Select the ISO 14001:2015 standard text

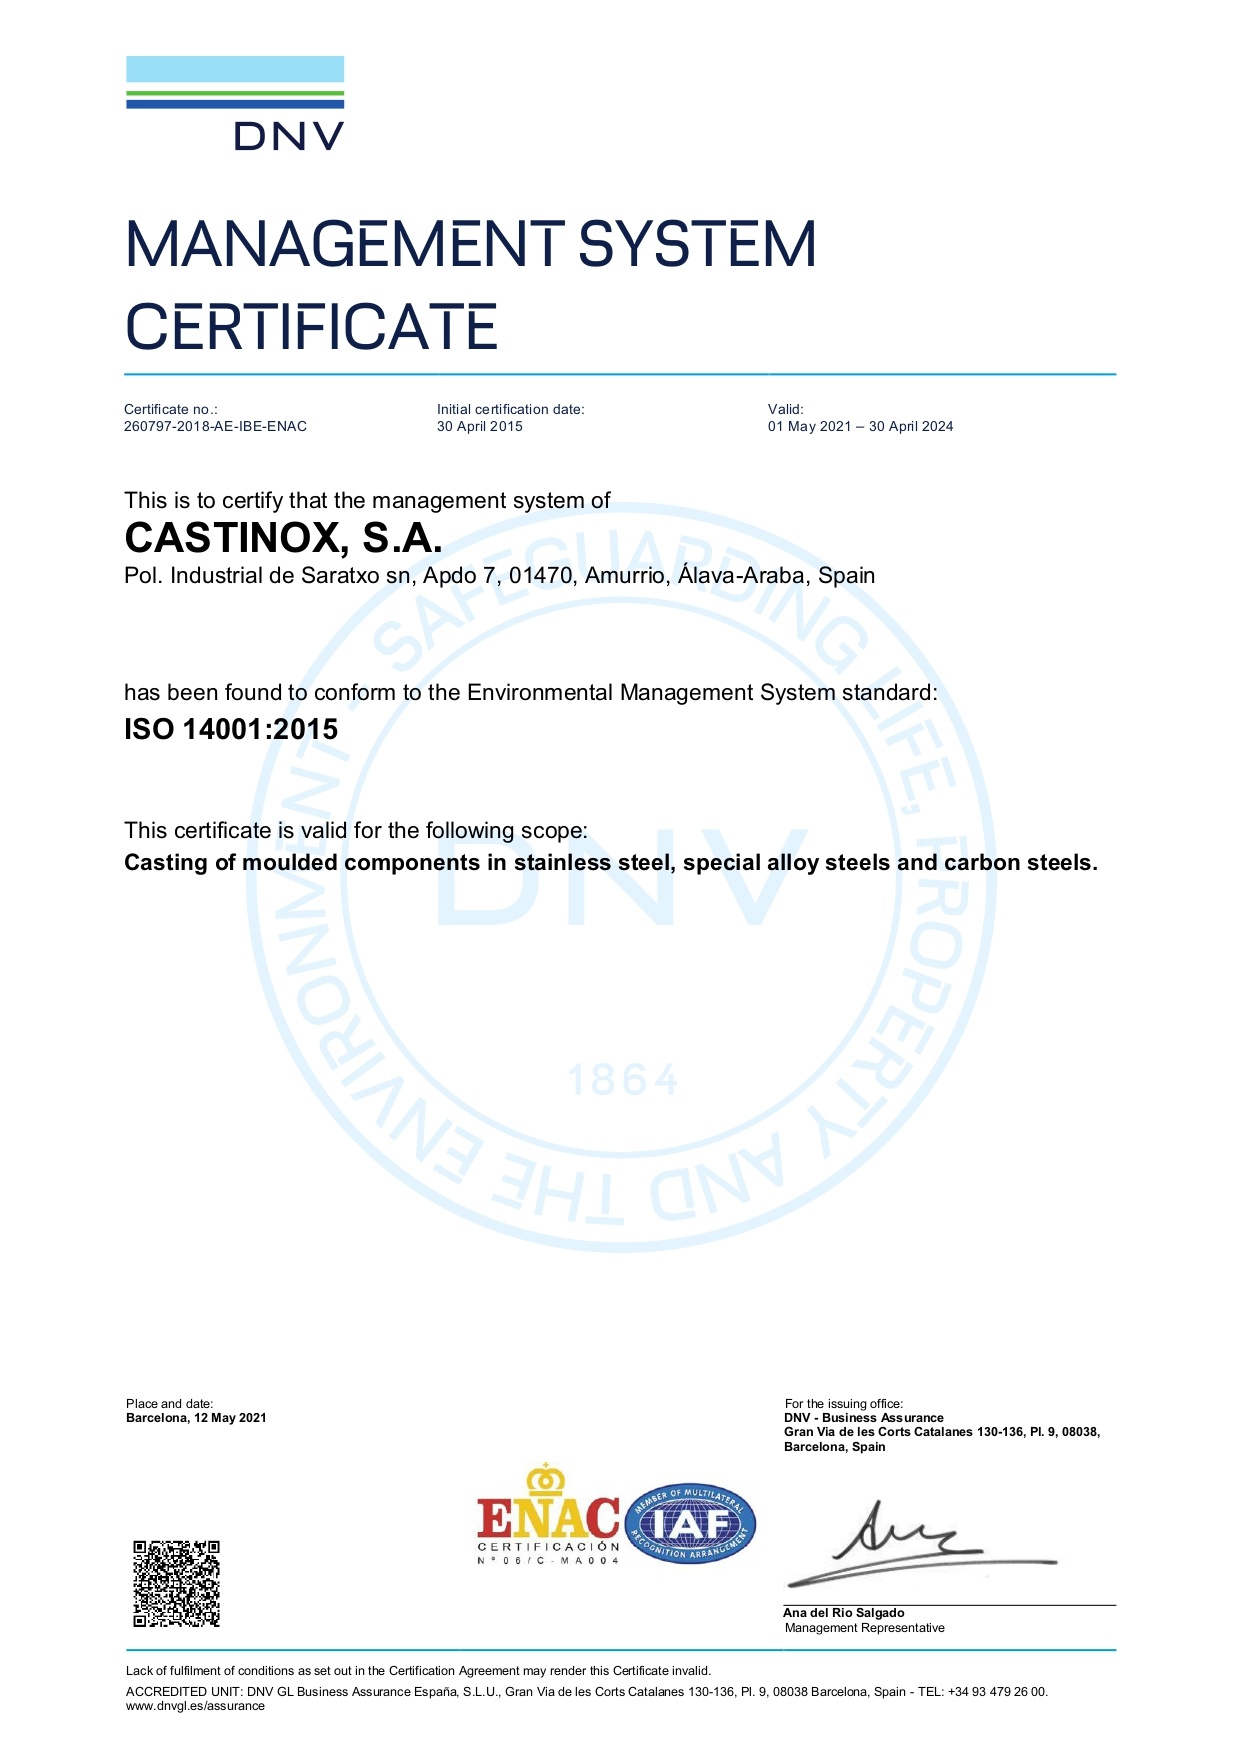231,729
